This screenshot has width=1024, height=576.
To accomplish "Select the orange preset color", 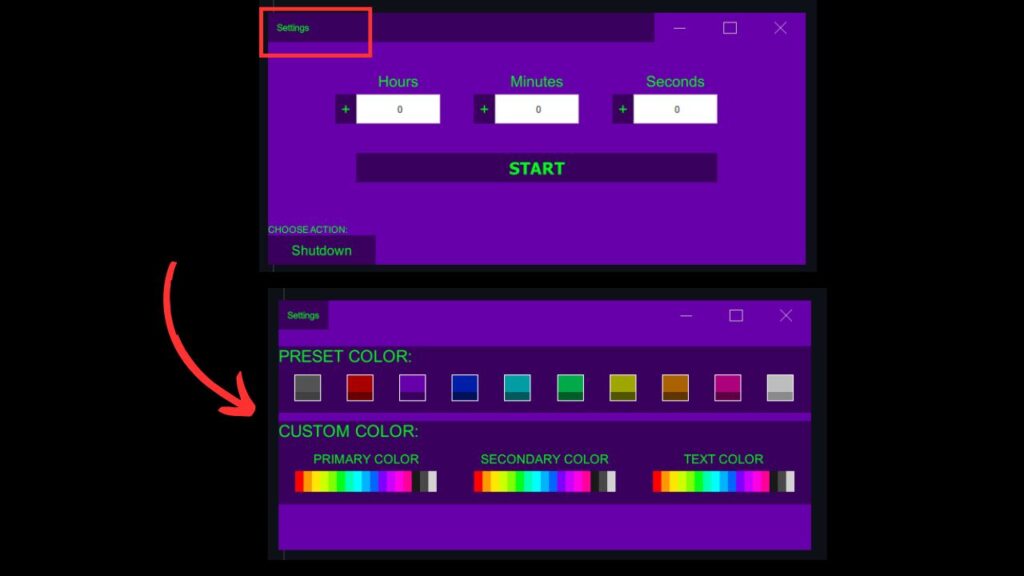I will coord(675,387).
